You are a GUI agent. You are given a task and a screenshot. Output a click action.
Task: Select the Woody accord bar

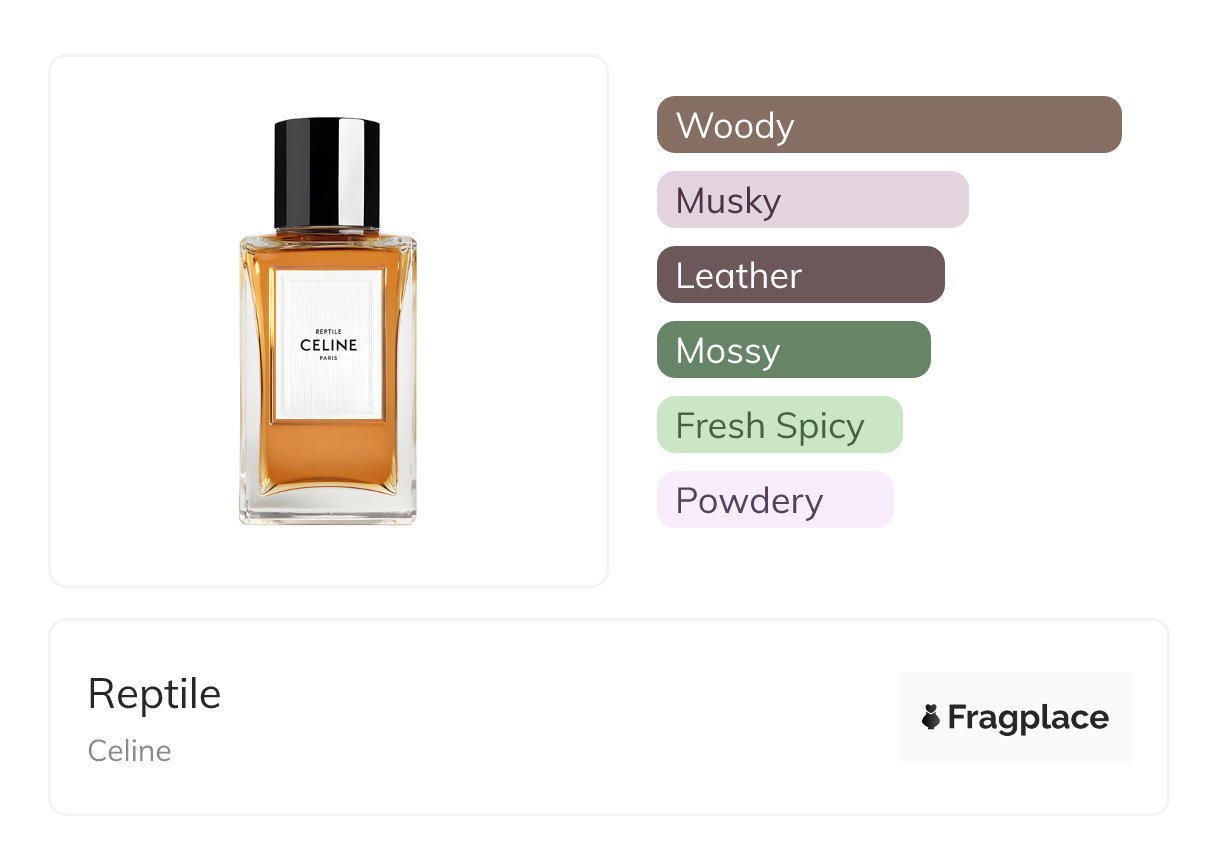[x=888, y=125]
